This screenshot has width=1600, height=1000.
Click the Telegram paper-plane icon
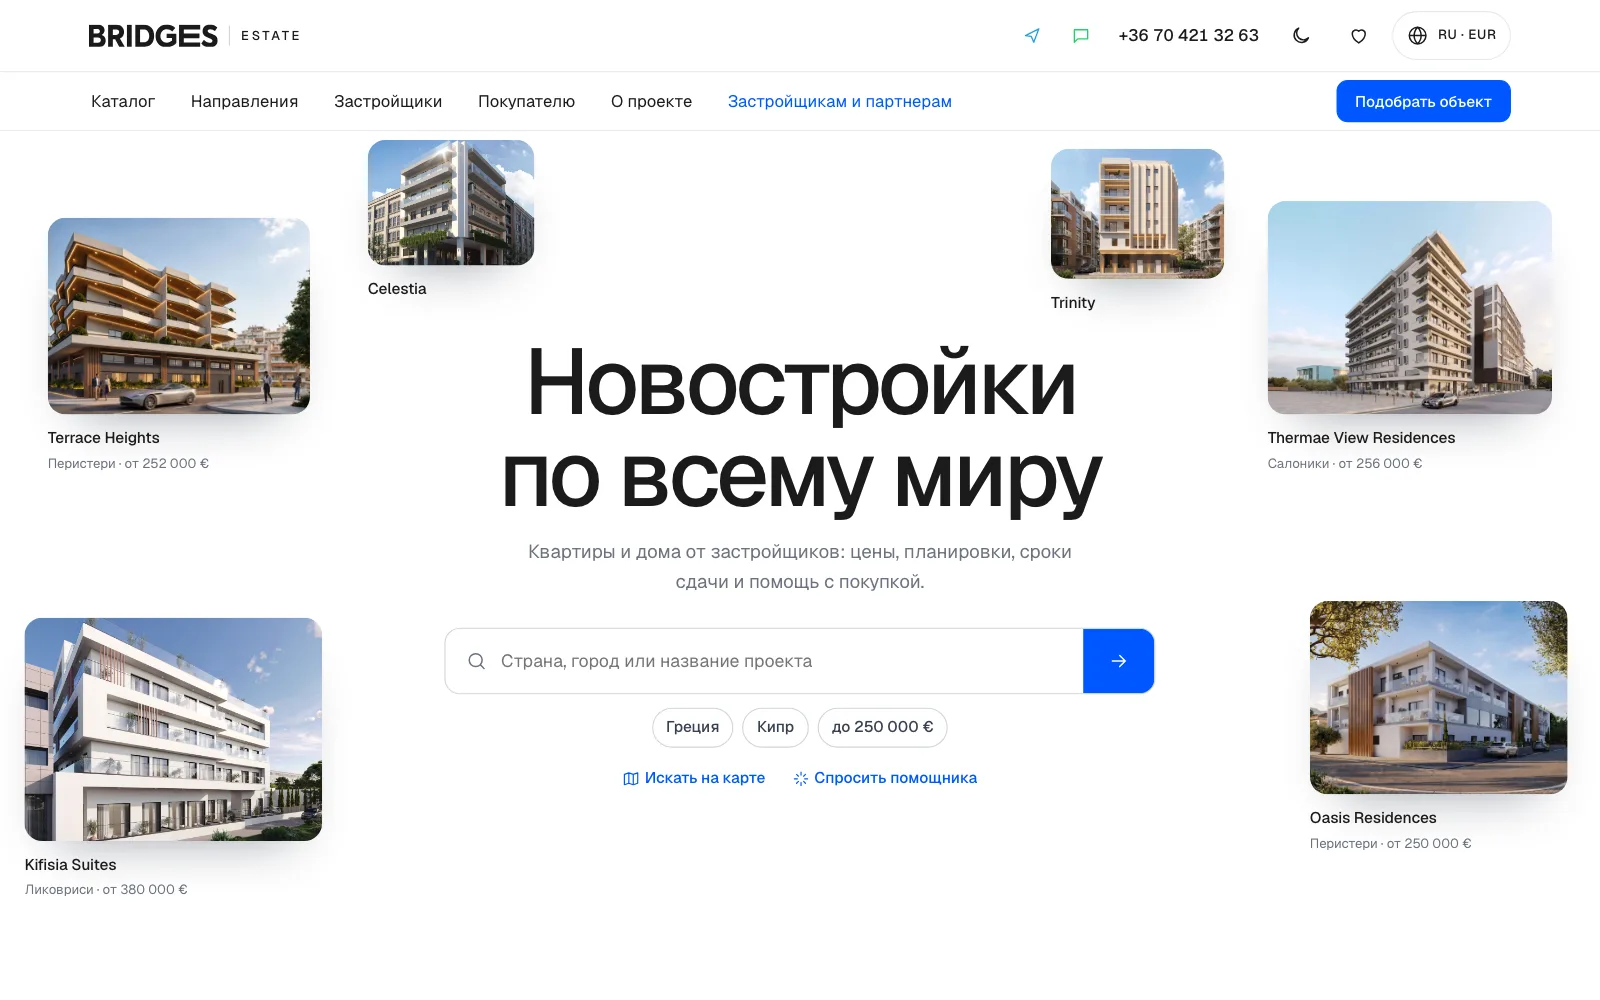coord(1032,36)
